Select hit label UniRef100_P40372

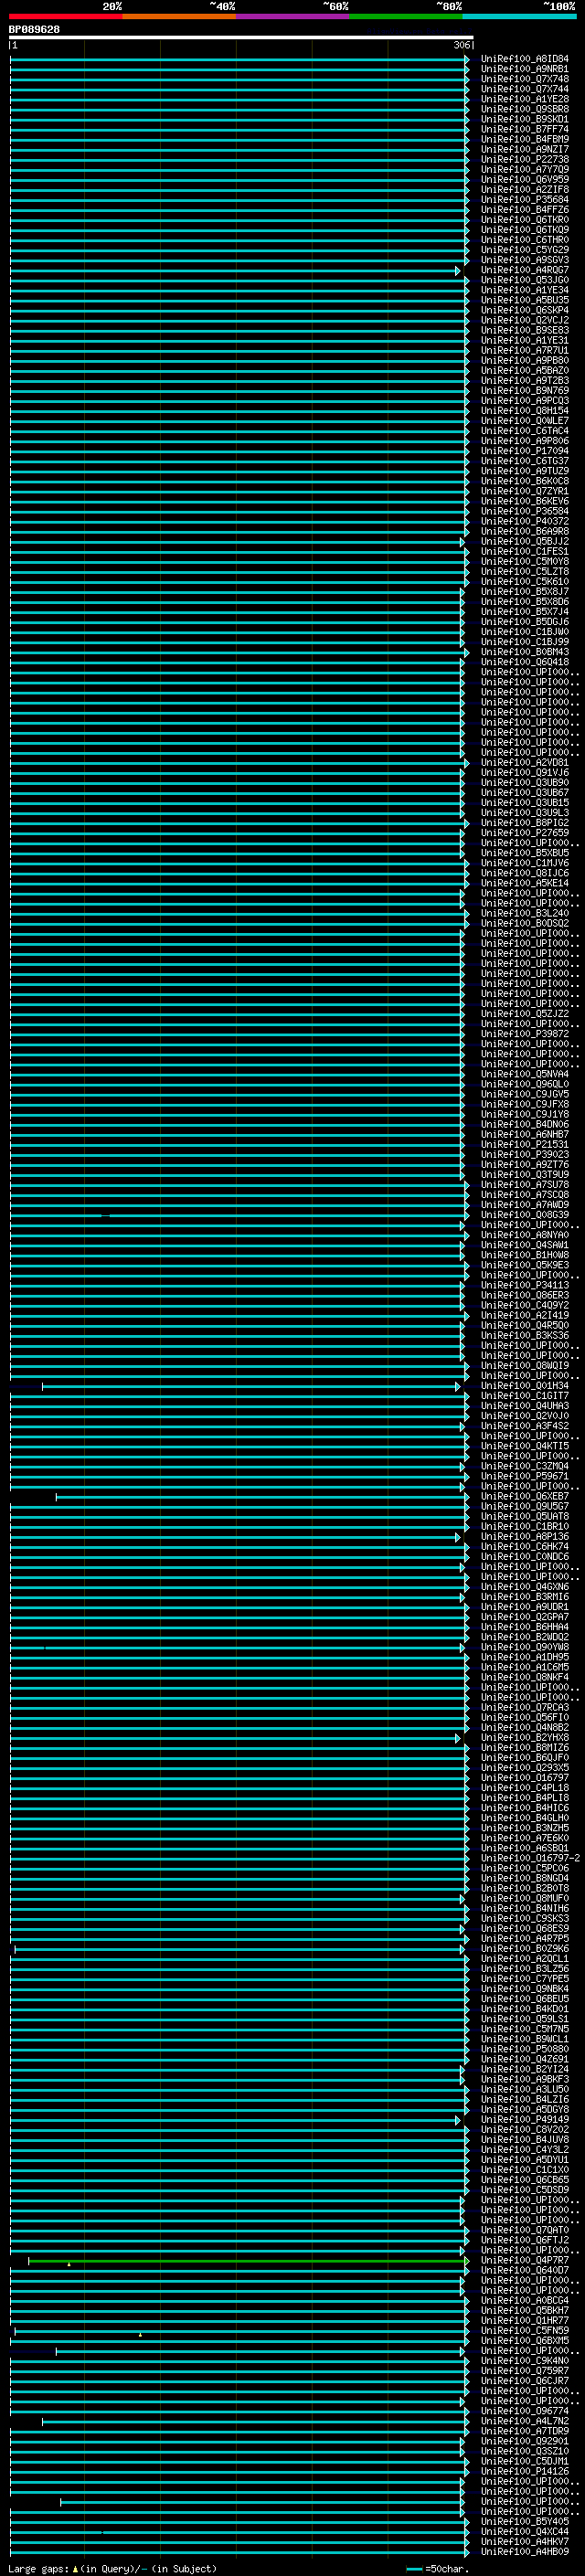(x=524, y=522)
